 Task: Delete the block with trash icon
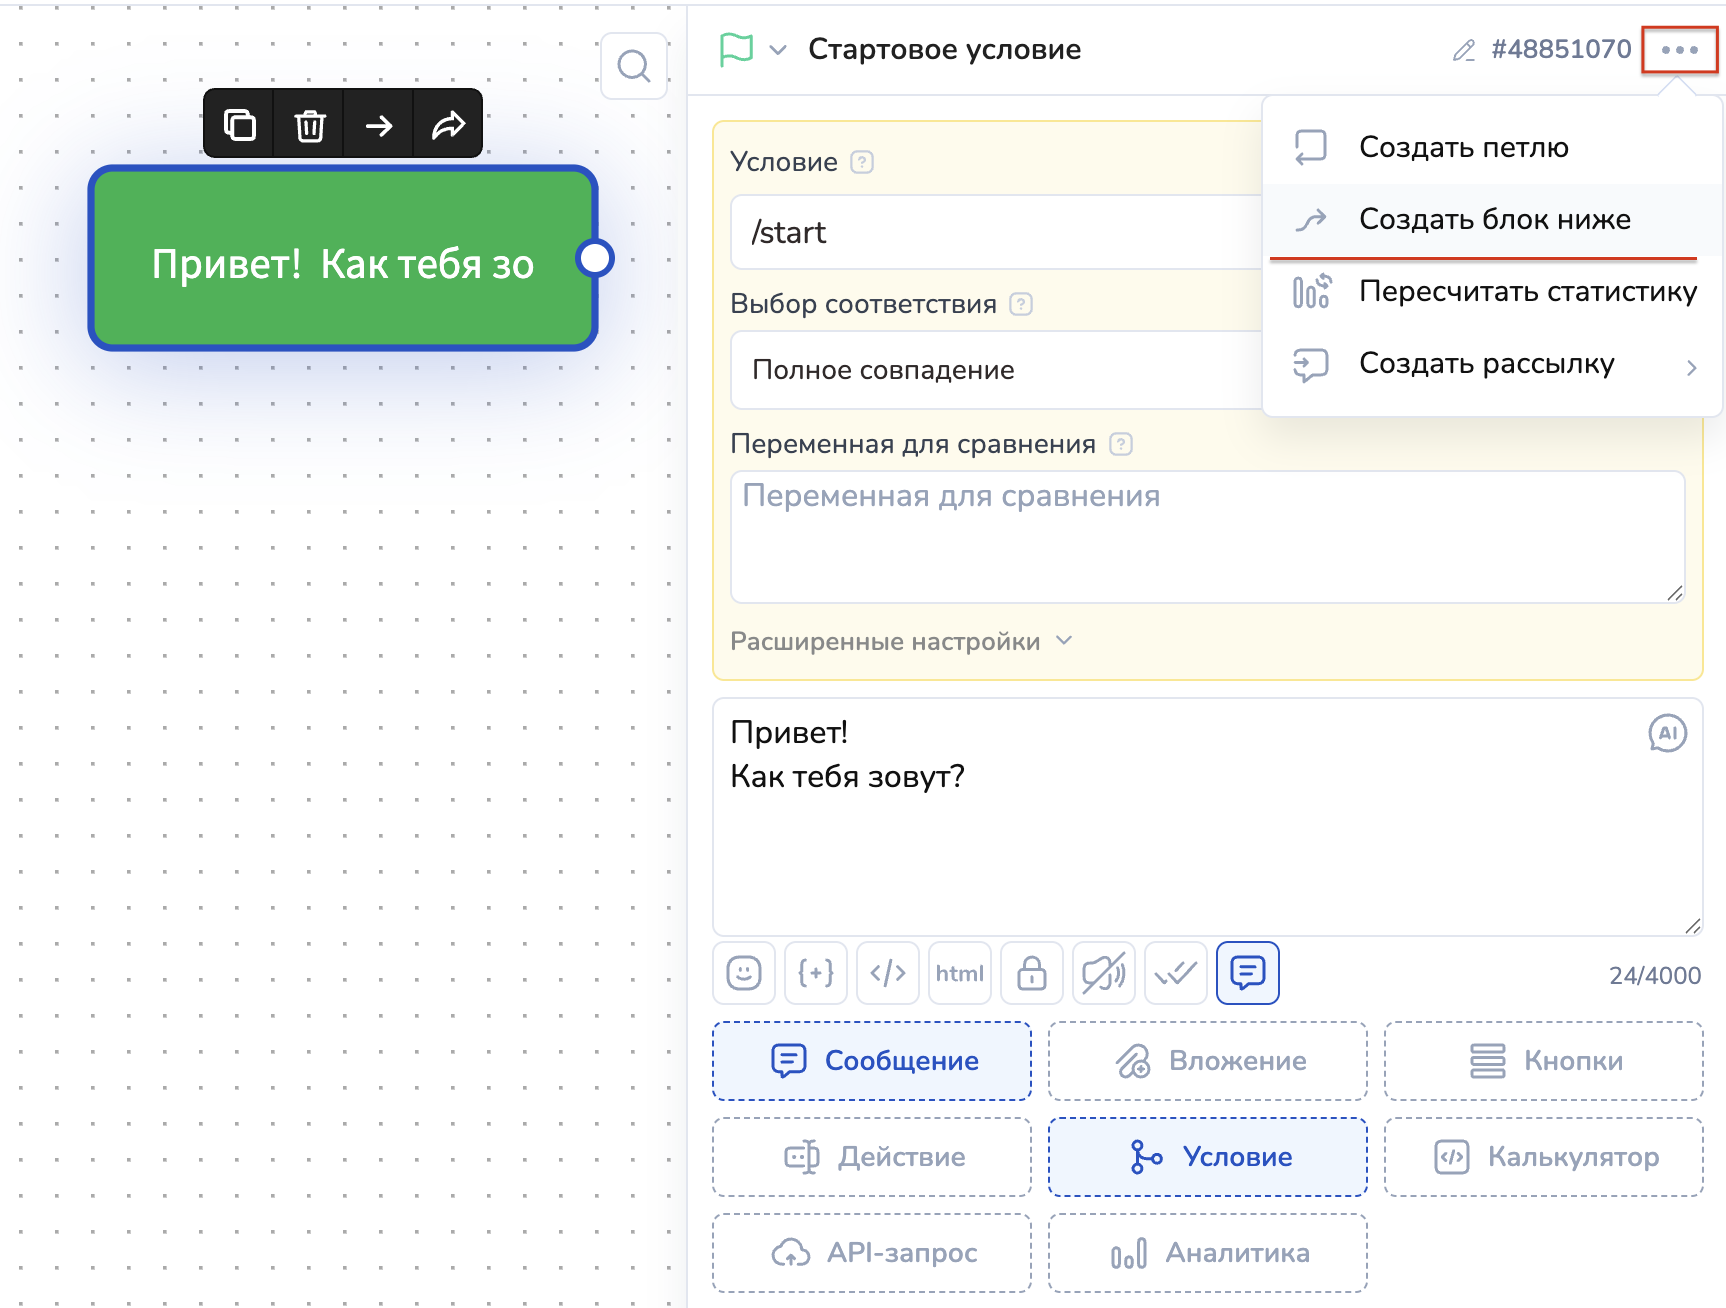point(310,125)
